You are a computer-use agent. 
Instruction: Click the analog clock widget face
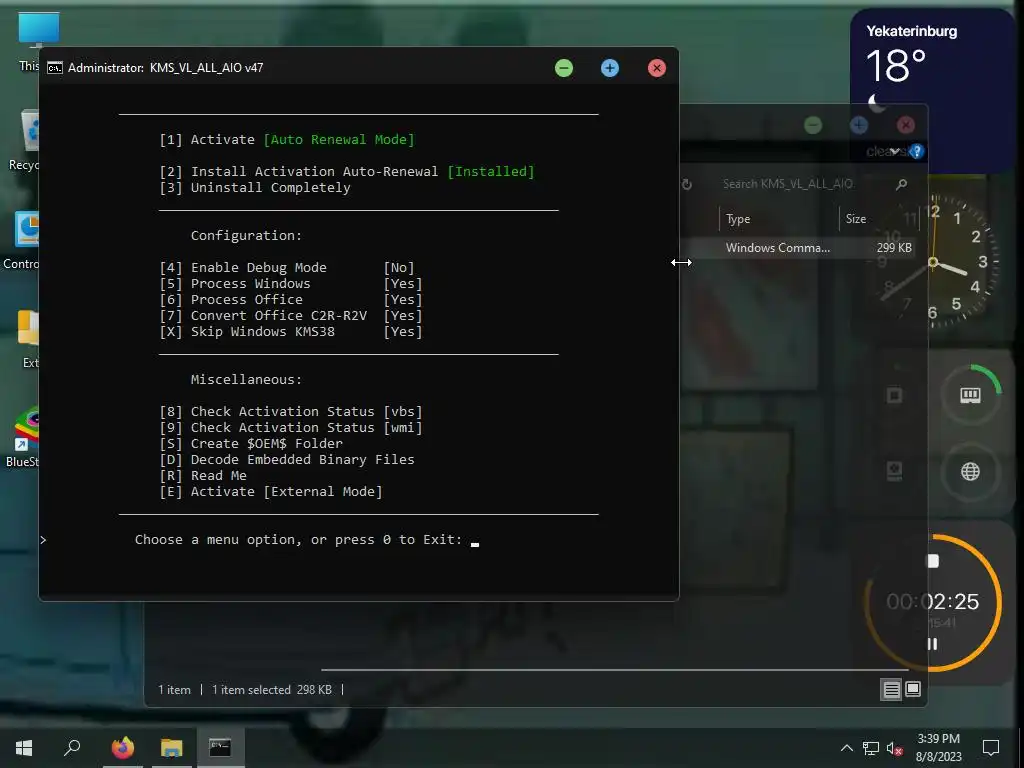point(934,262)
